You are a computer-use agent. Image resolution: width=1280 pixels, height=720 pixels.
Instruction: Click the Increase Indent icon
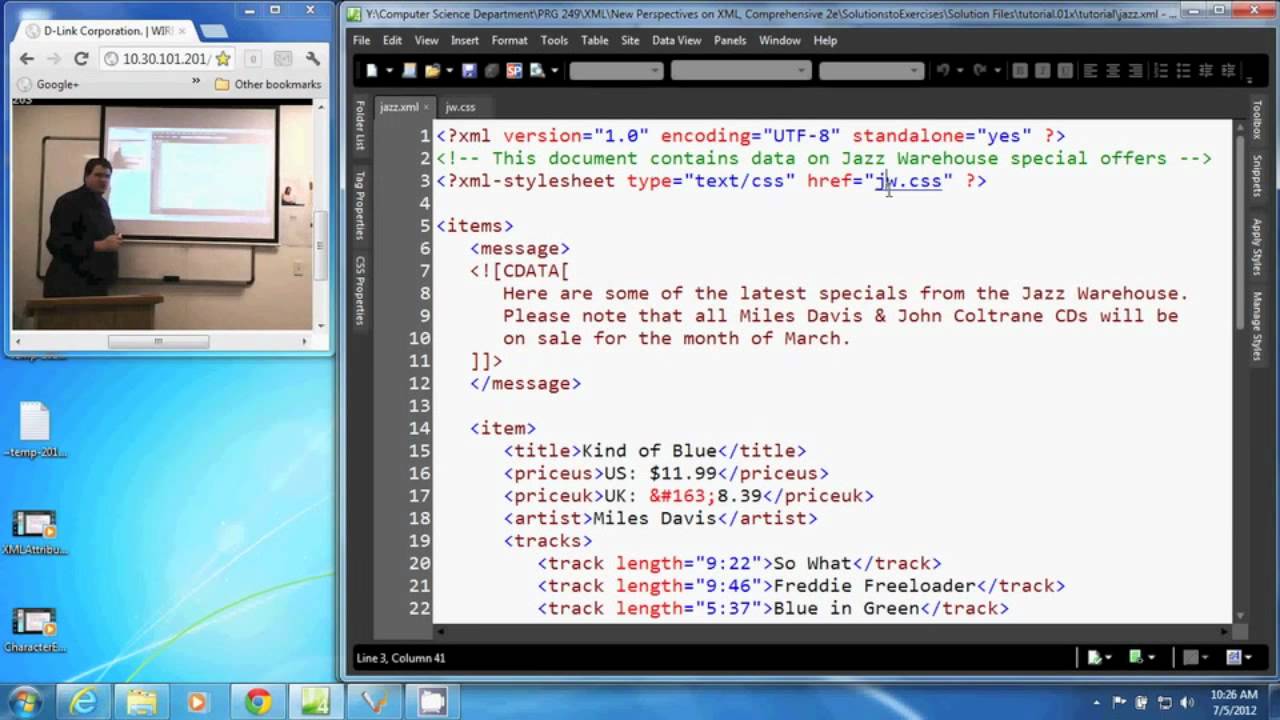tap(1228, 70)
